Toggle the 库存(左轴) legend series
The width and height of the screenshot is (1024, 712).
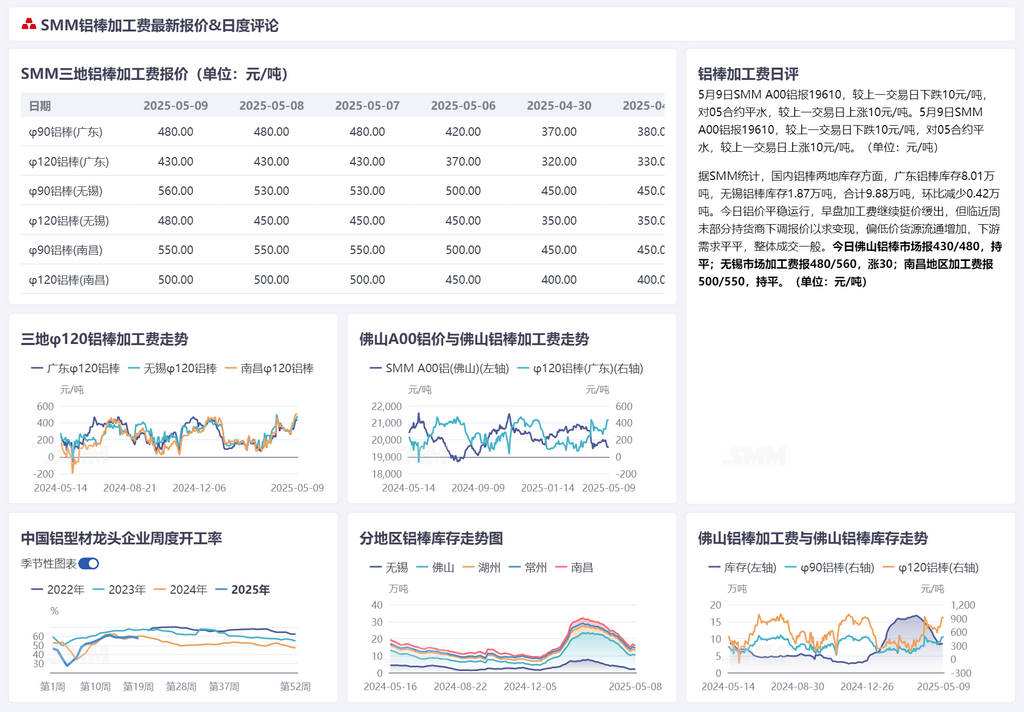(743, 568)
